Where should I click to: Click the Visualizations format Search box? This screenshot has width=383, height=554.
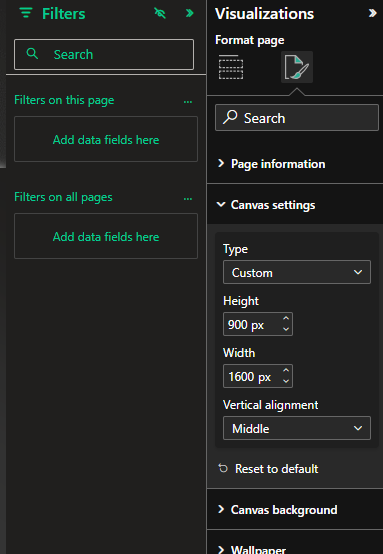coord(297,118)
